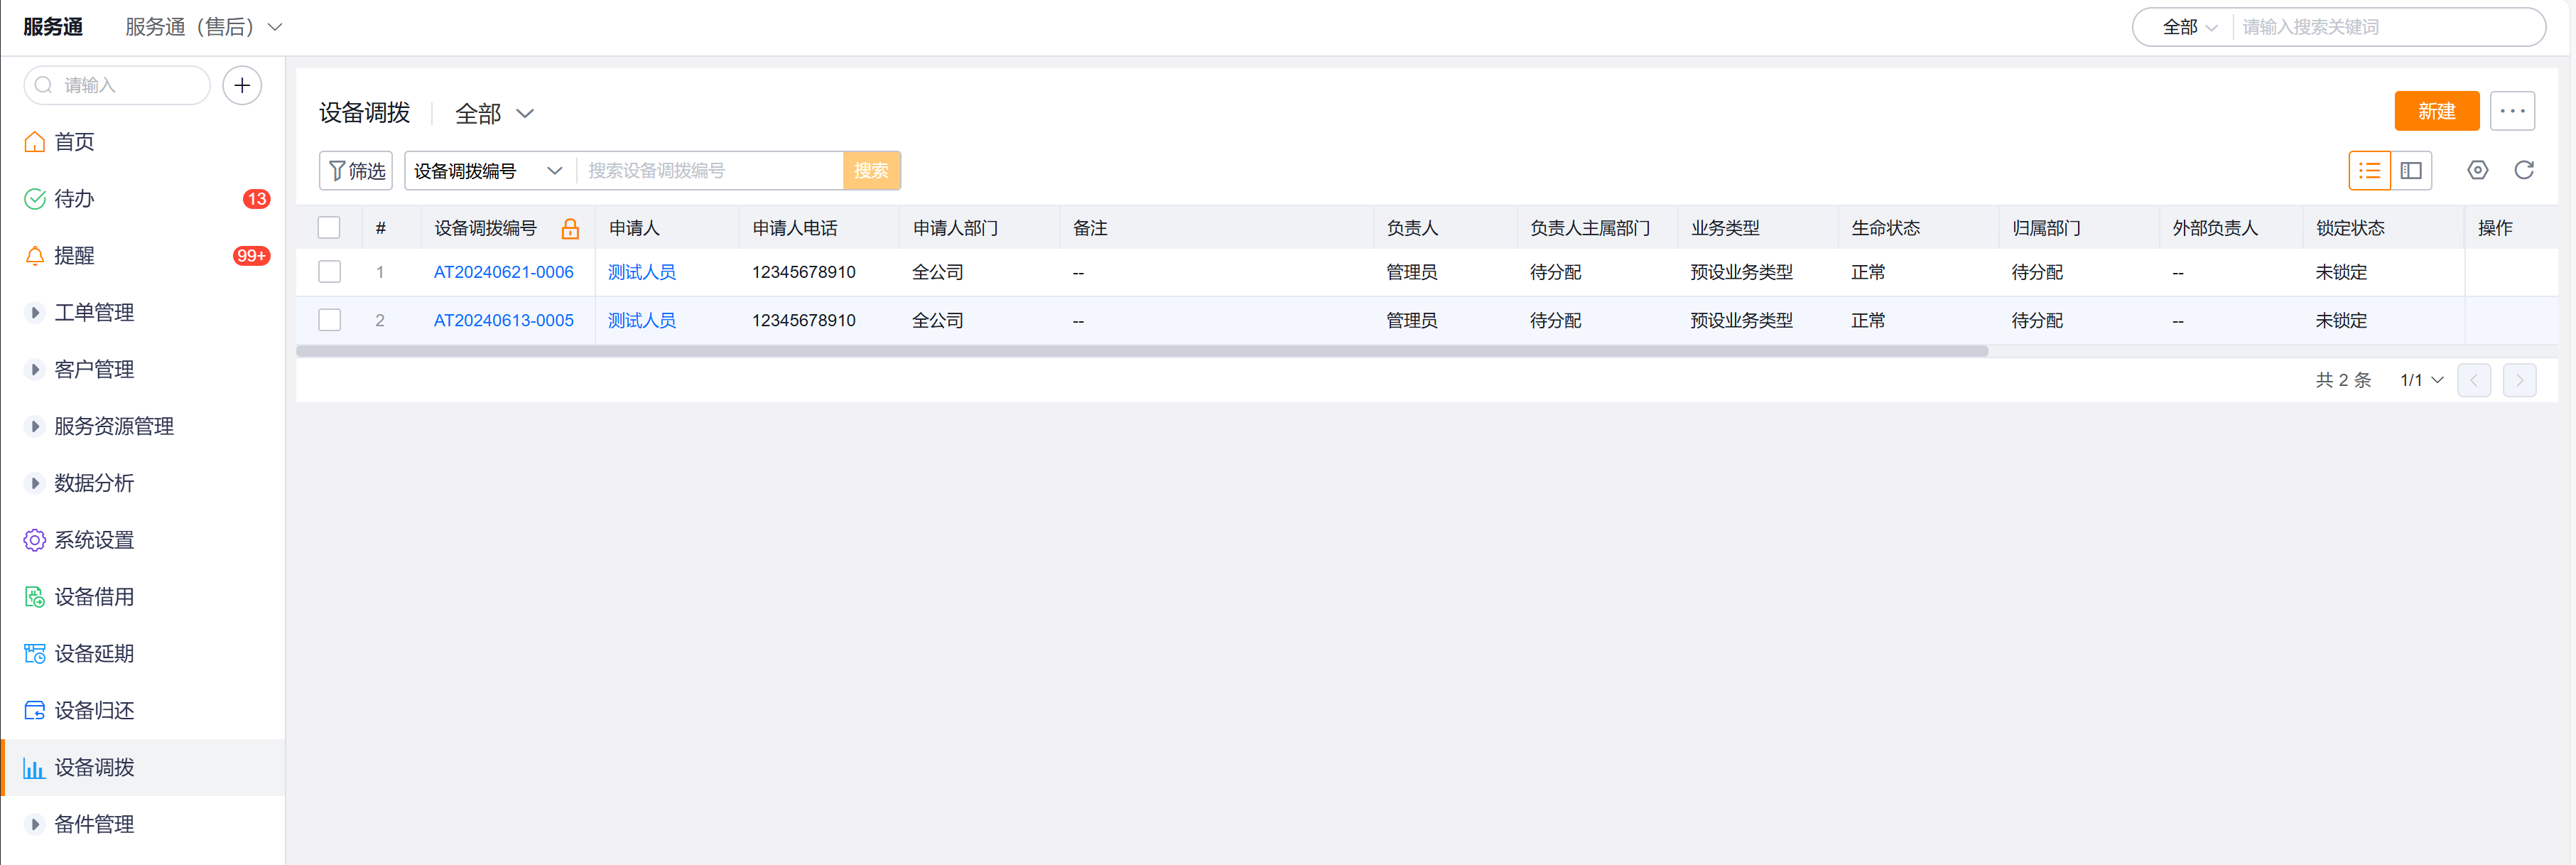
Task: Focus the sidebar 请输入 search field
Action: pos(117,86)
